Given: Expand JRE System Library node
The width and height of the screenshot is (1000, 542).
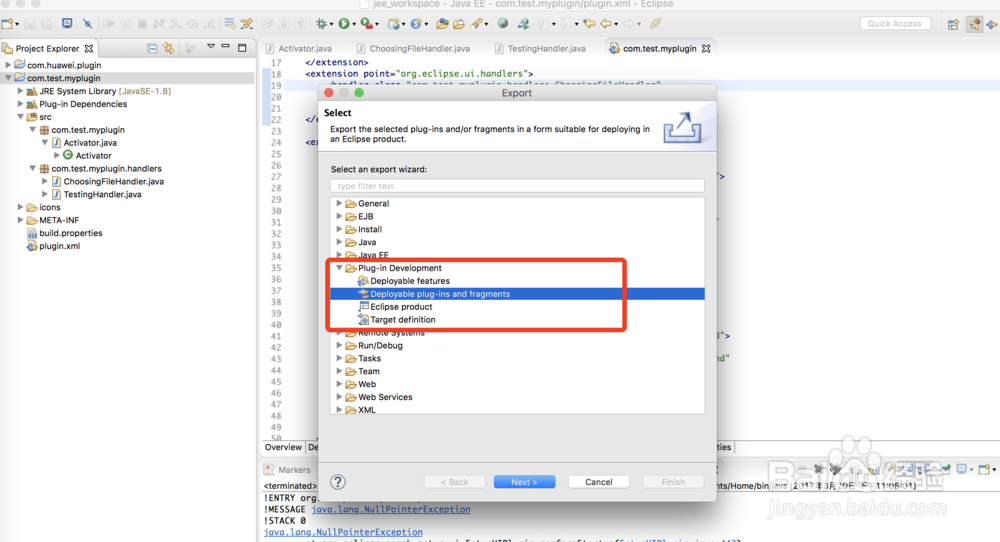Looking at the screenshot, I should [20, 91].
